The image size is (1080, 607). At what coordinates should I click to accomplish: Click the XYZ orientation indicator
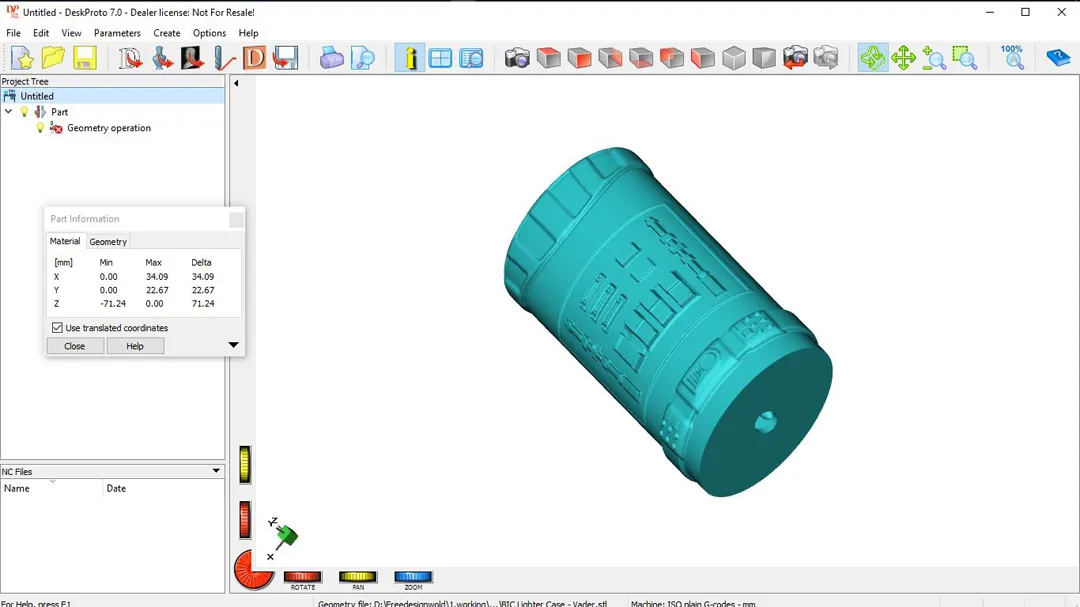(x=282, y=537)
